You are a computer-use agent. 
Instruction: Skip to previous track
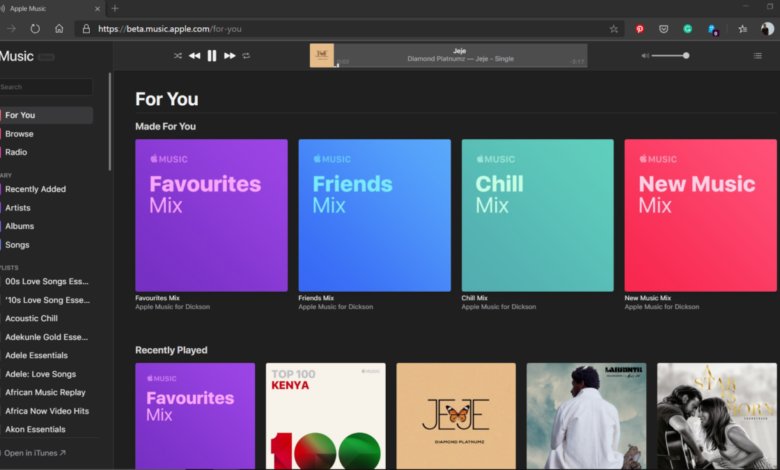pos(195,56)
